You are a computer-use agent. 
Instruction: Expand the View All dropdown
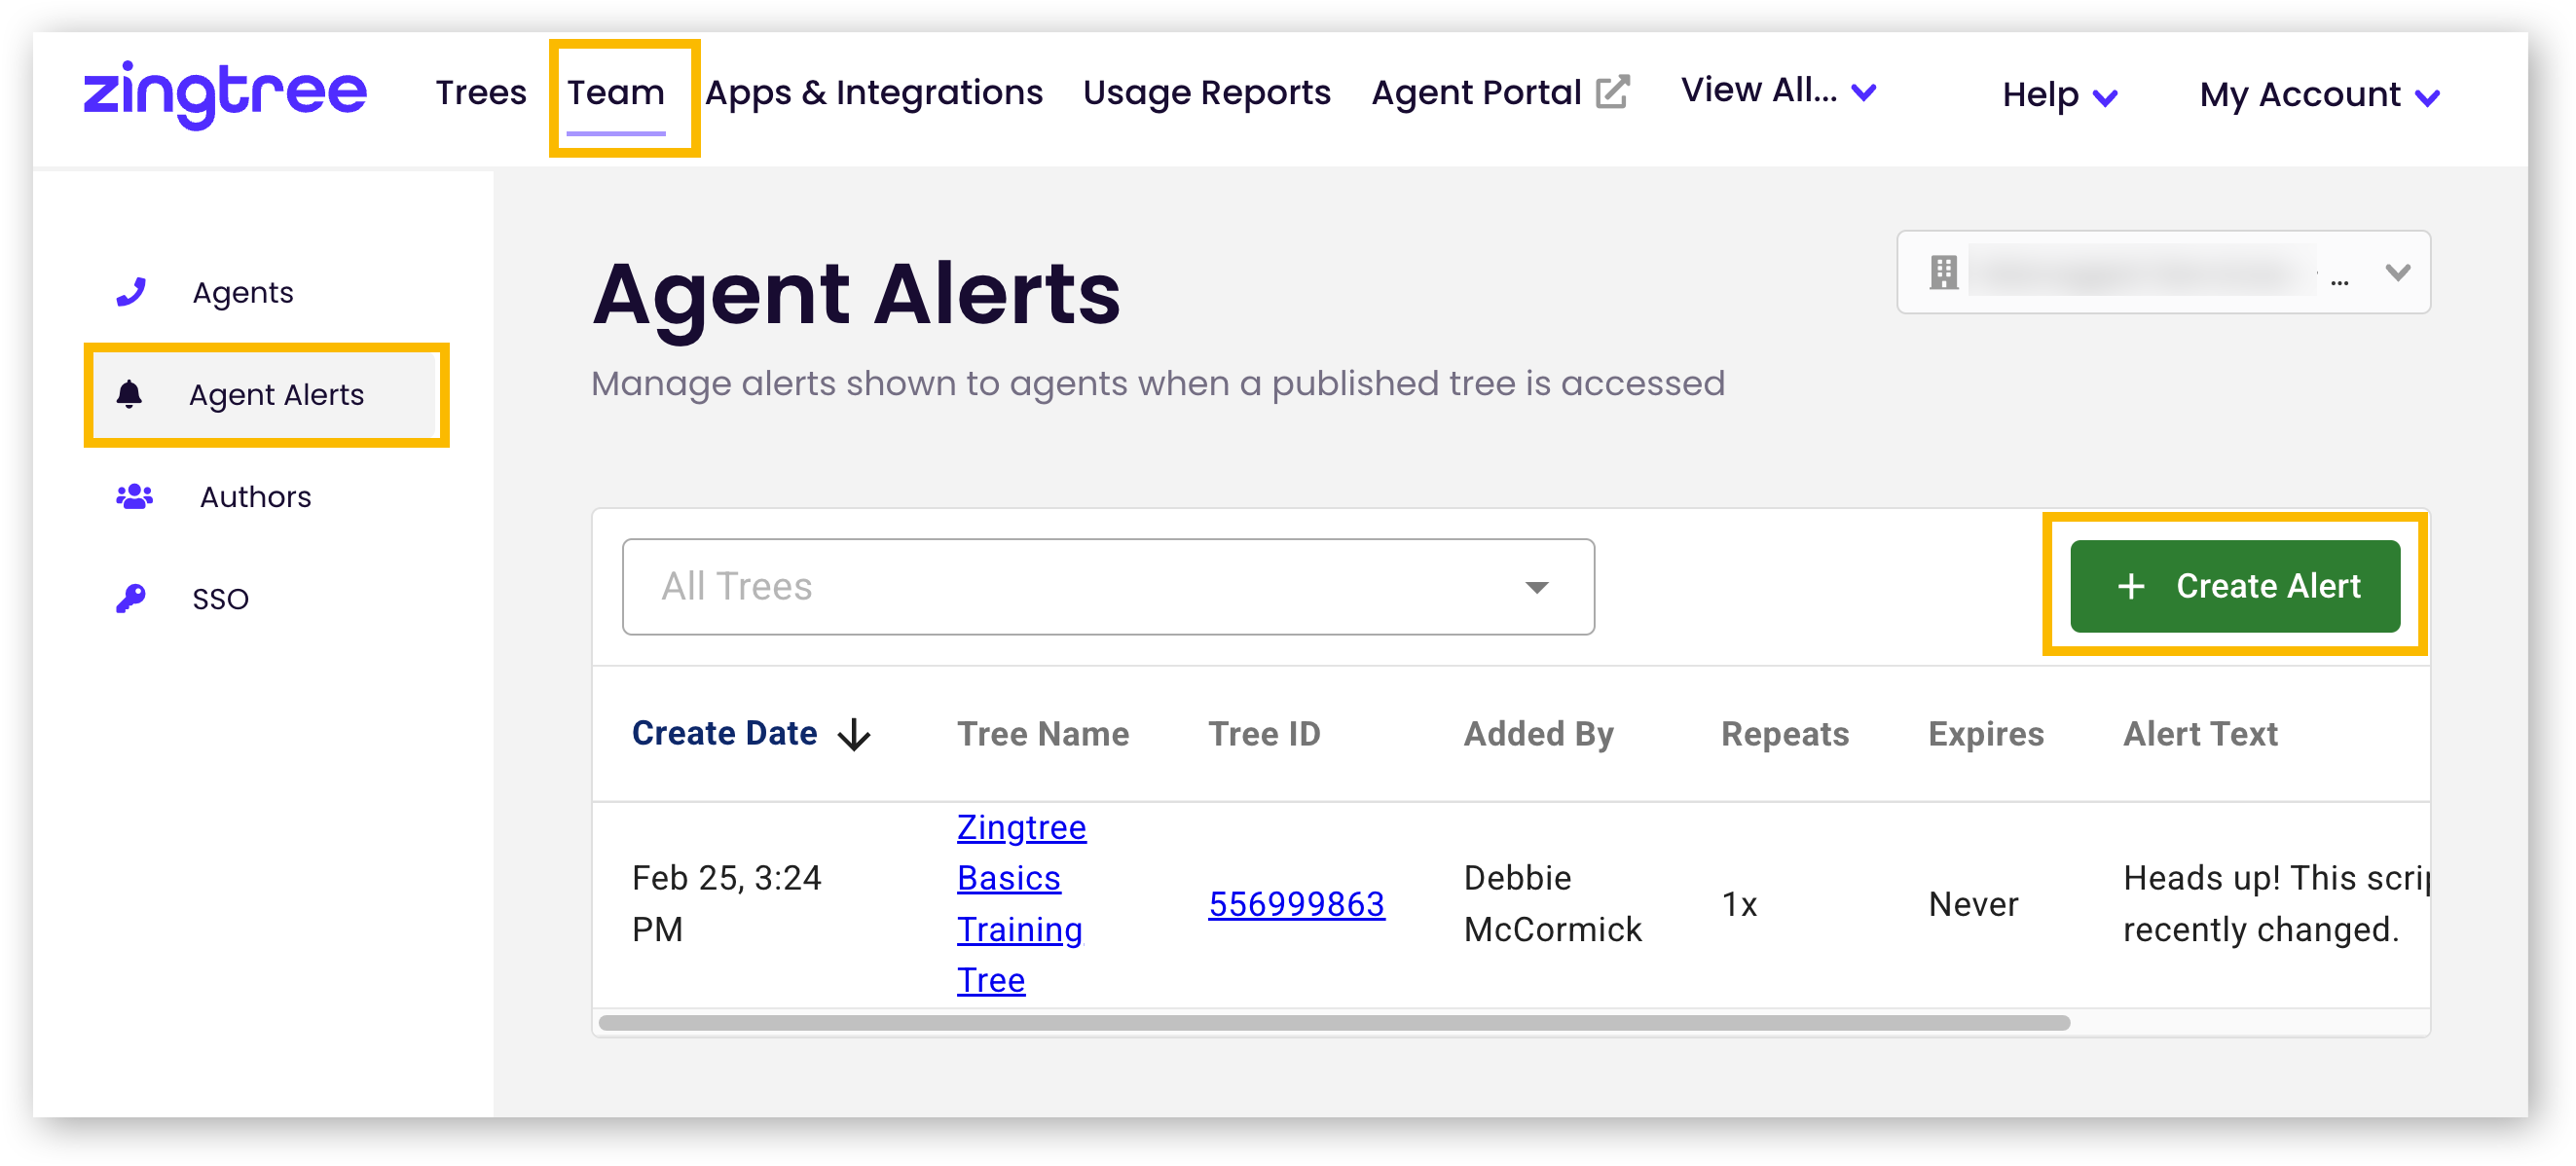(1778, 91)
